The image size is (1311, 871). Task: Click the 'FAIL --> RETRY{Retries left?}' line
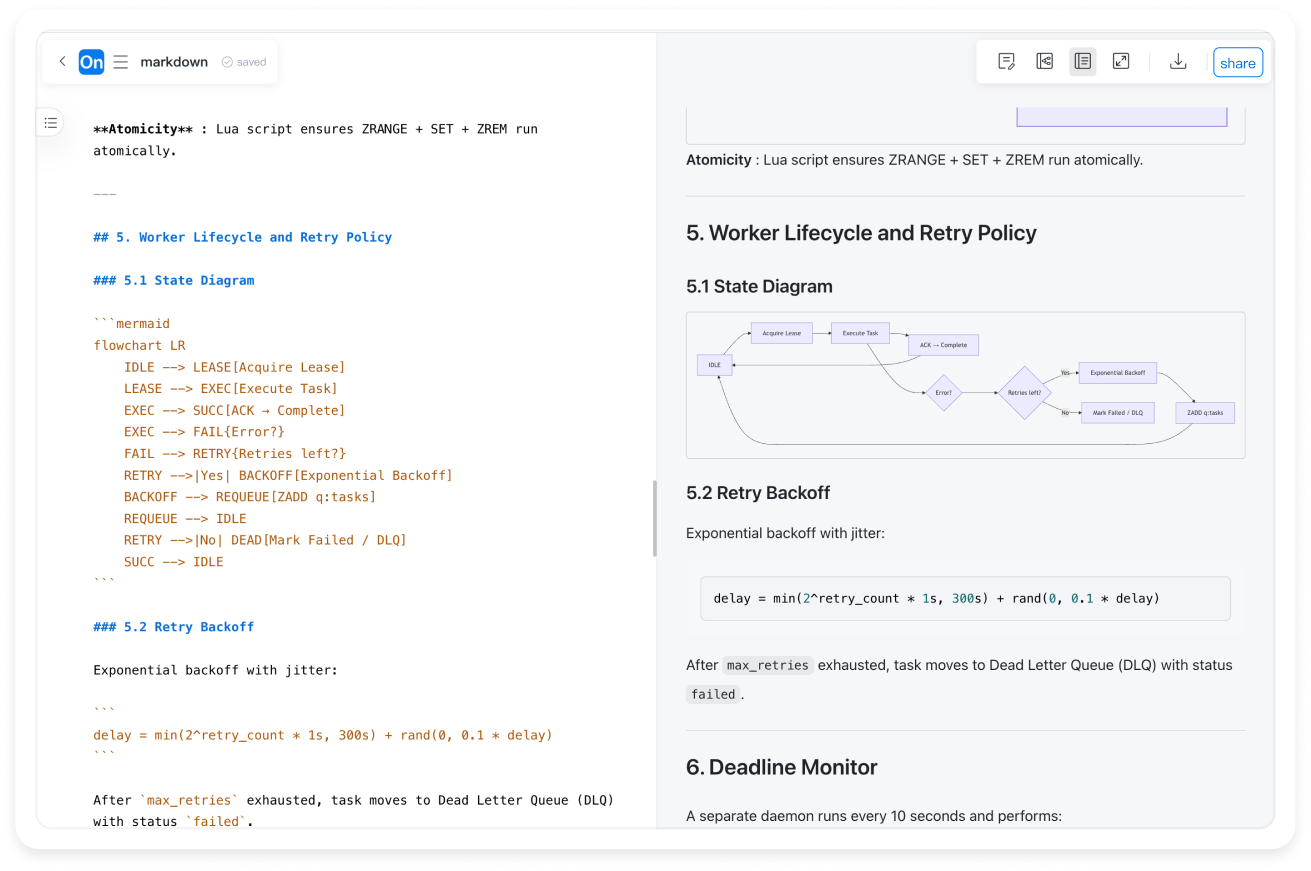click(x=235, y=454)
